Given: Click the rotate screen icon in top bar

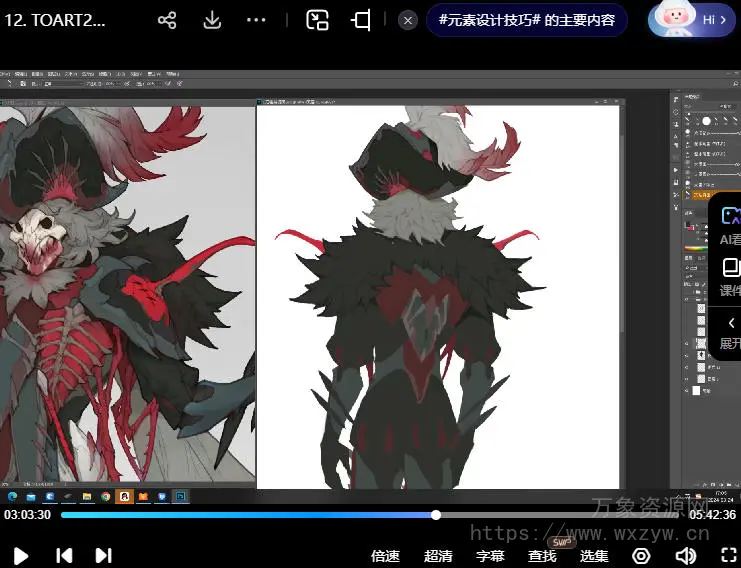Looking at the screenshot, I should point(361,20).
